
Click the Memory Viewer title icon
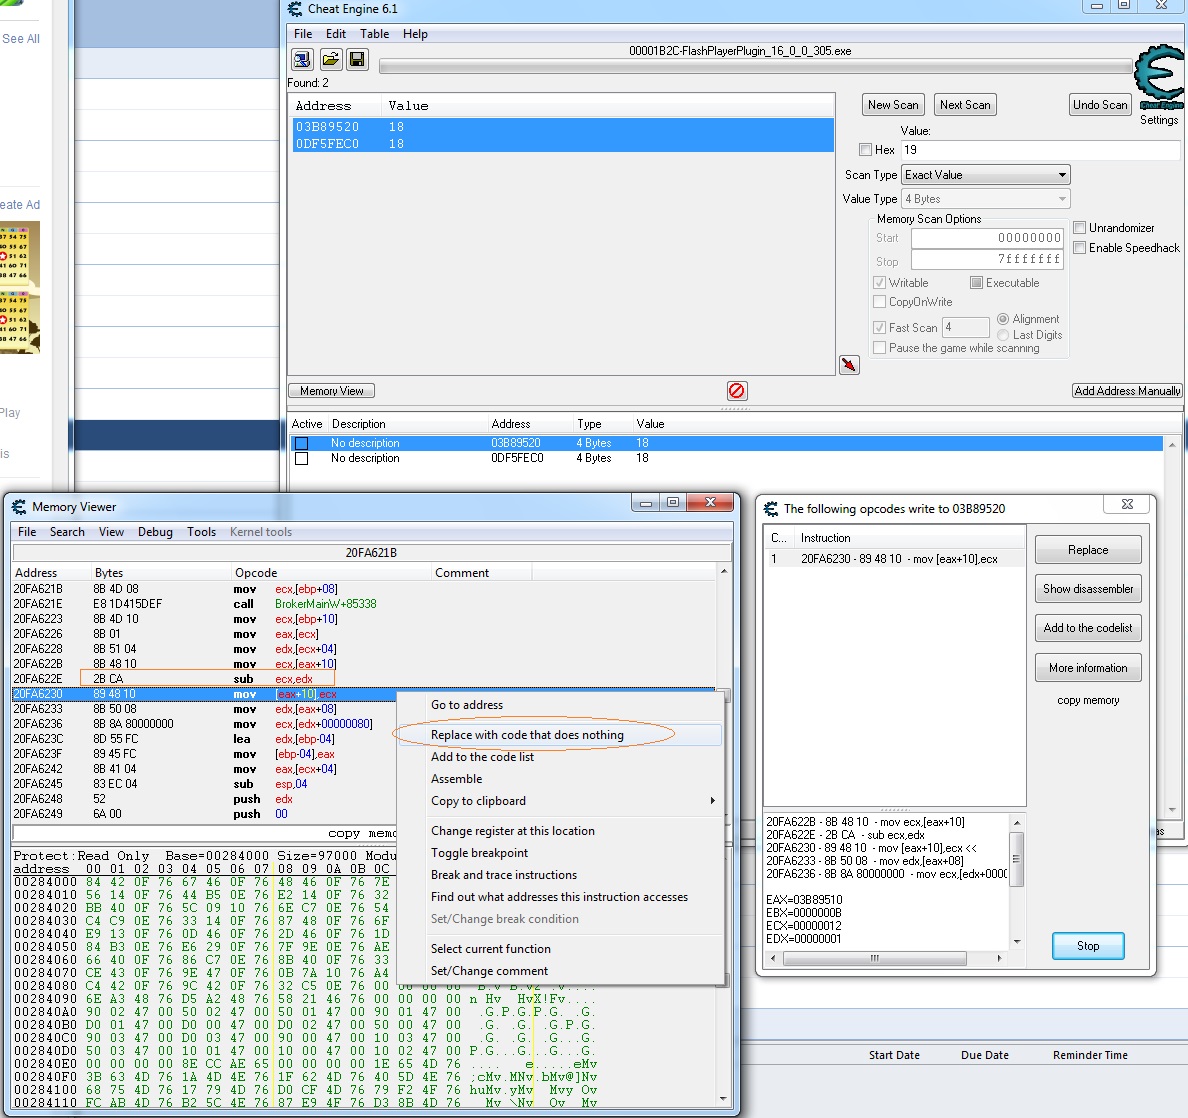[x=19, y=507]
